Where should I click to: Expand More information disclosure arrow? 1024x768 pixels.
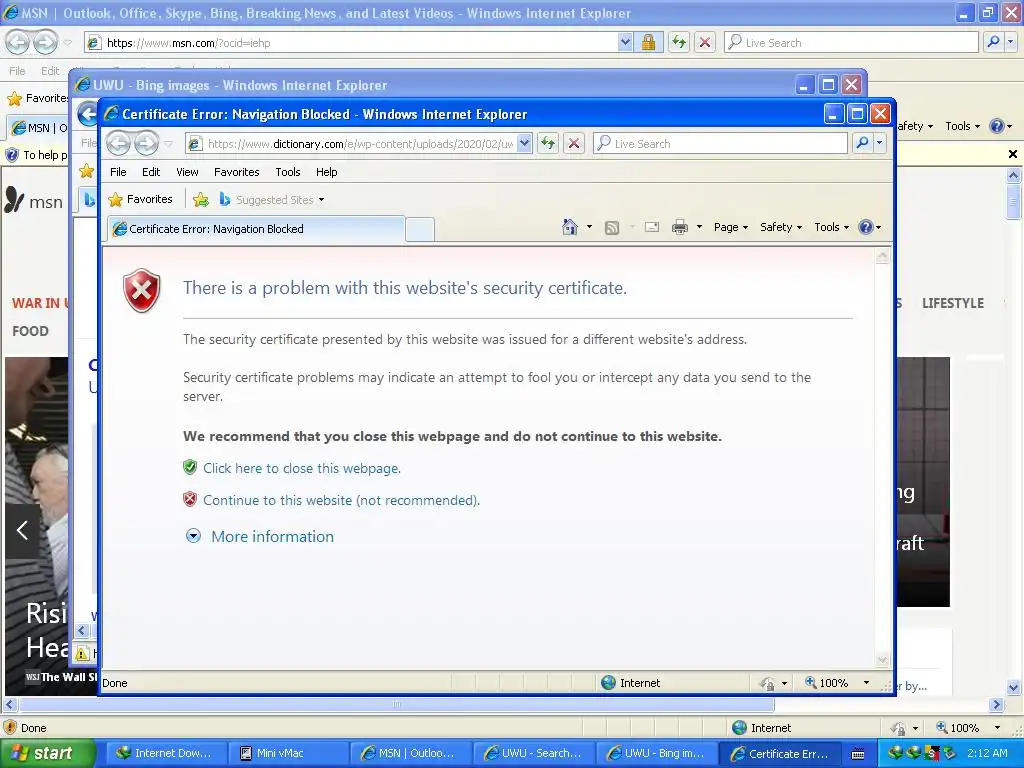click(193, 536)
